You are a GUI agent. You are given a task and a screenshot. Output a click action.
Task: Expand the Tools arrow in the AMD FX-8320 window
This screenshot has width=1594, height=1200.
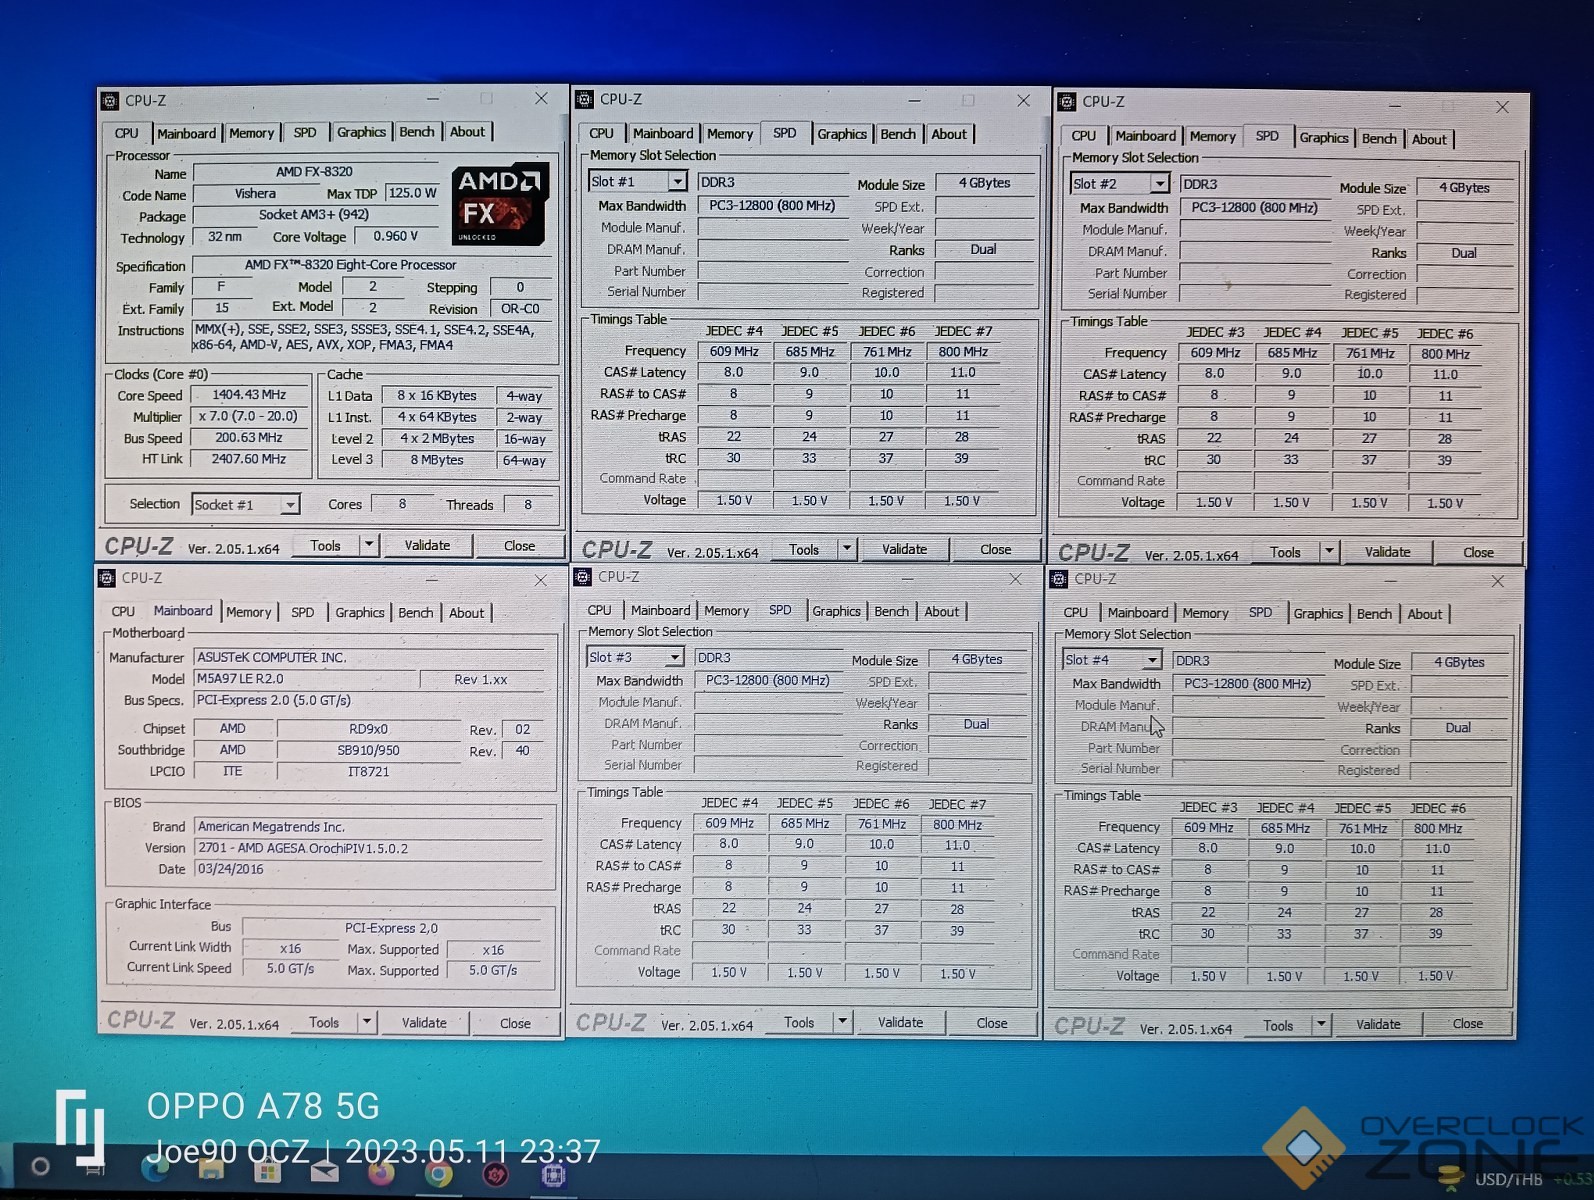[369, 545]
